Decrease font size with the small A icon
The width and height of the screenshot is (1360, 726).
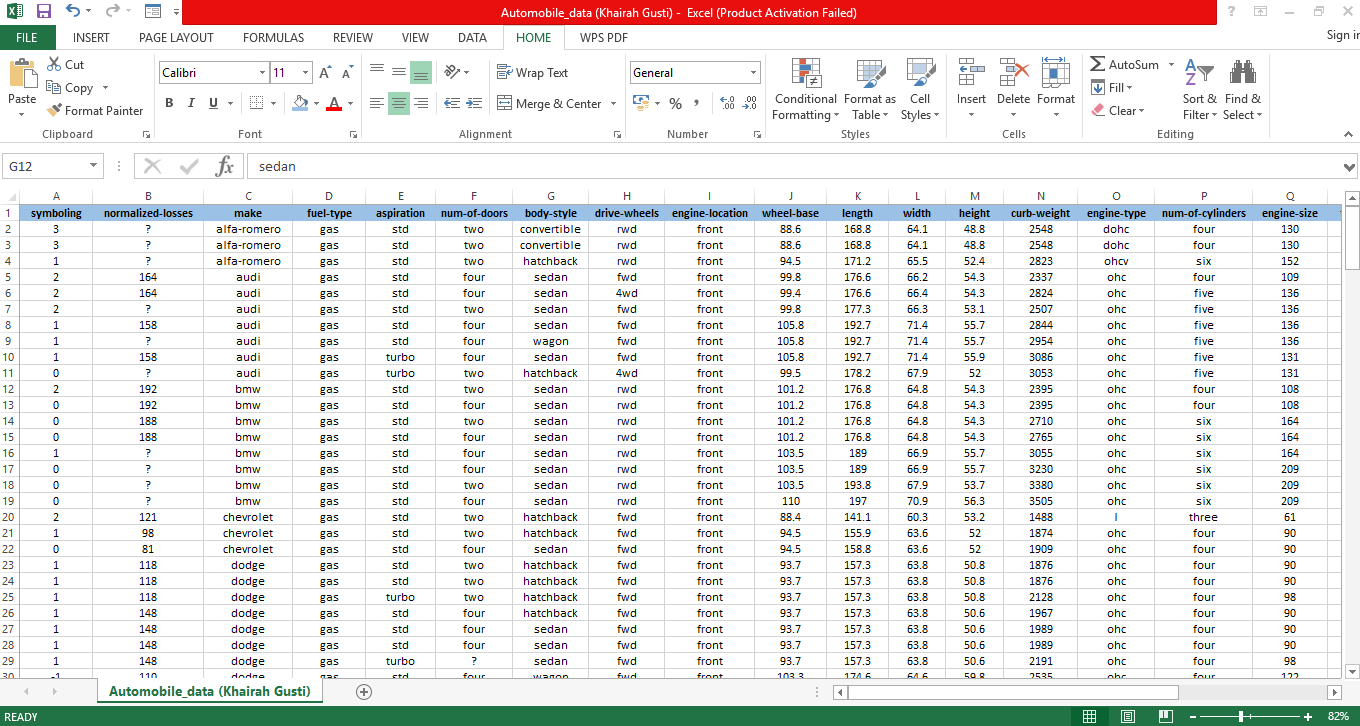(x=347, y=73)
